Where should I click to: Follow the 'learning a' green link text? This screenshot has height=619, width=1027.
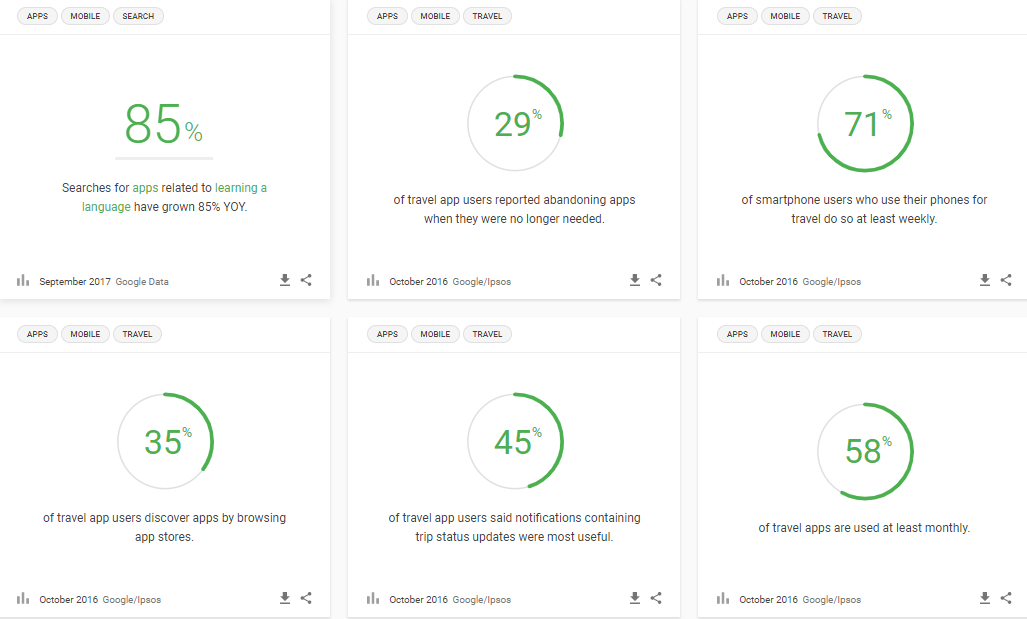[x=240, y=188]
